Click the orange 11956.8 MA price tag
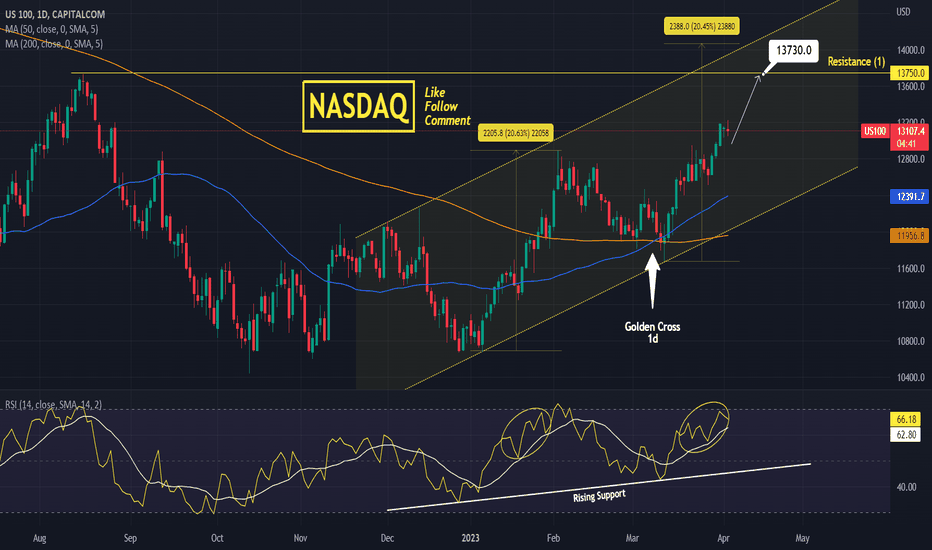932x550 pixels. point(909,236)
